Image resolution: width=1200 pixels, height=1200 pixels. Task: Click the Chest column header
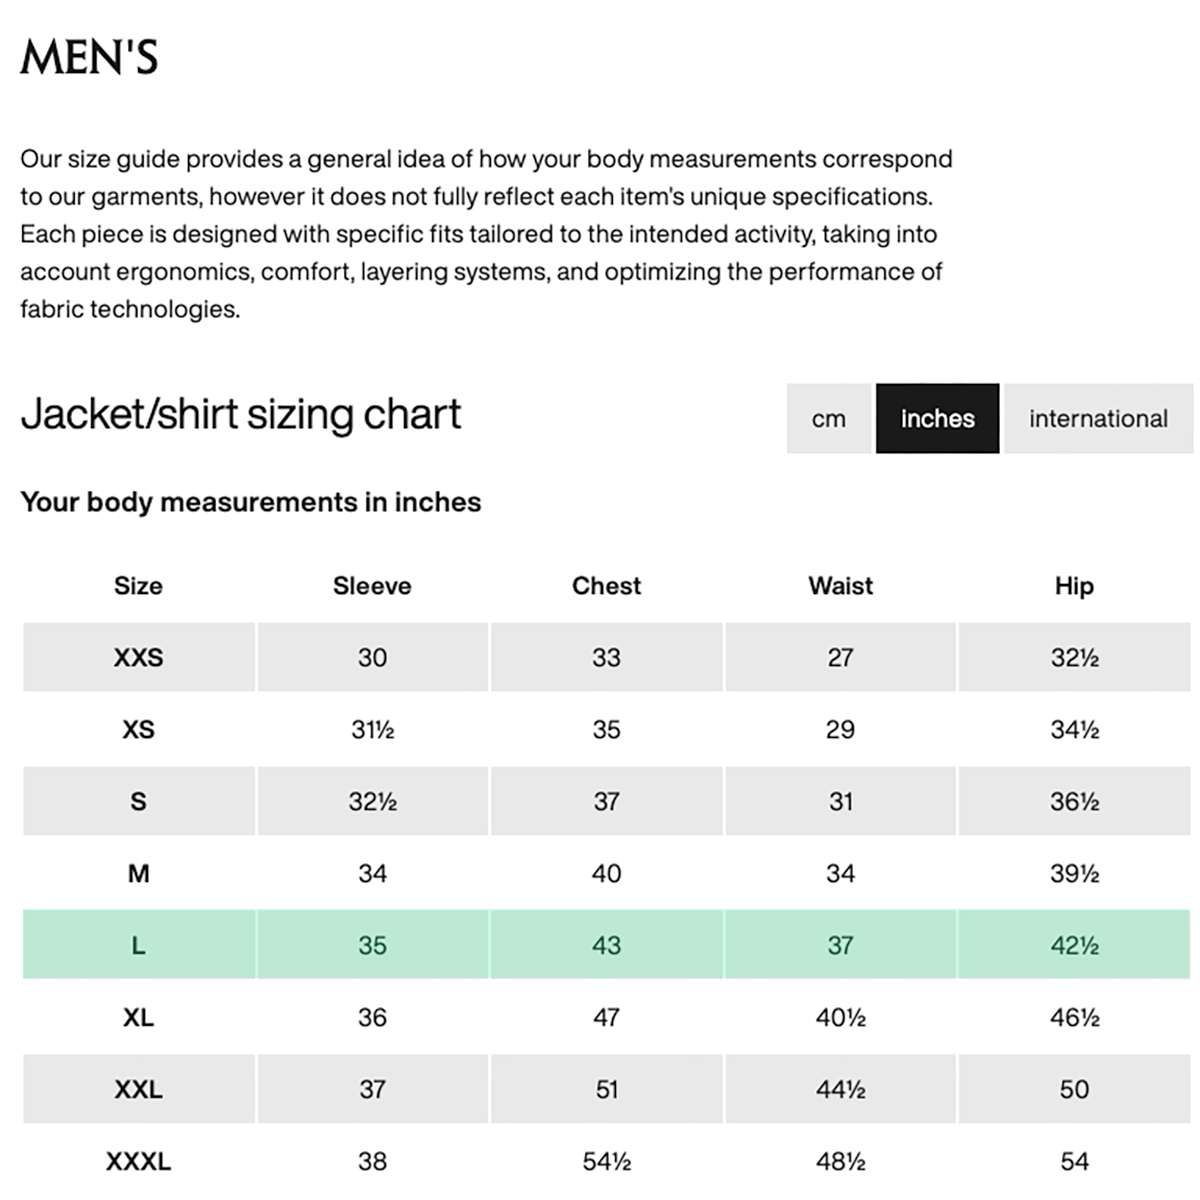click(x=606, y=586)
